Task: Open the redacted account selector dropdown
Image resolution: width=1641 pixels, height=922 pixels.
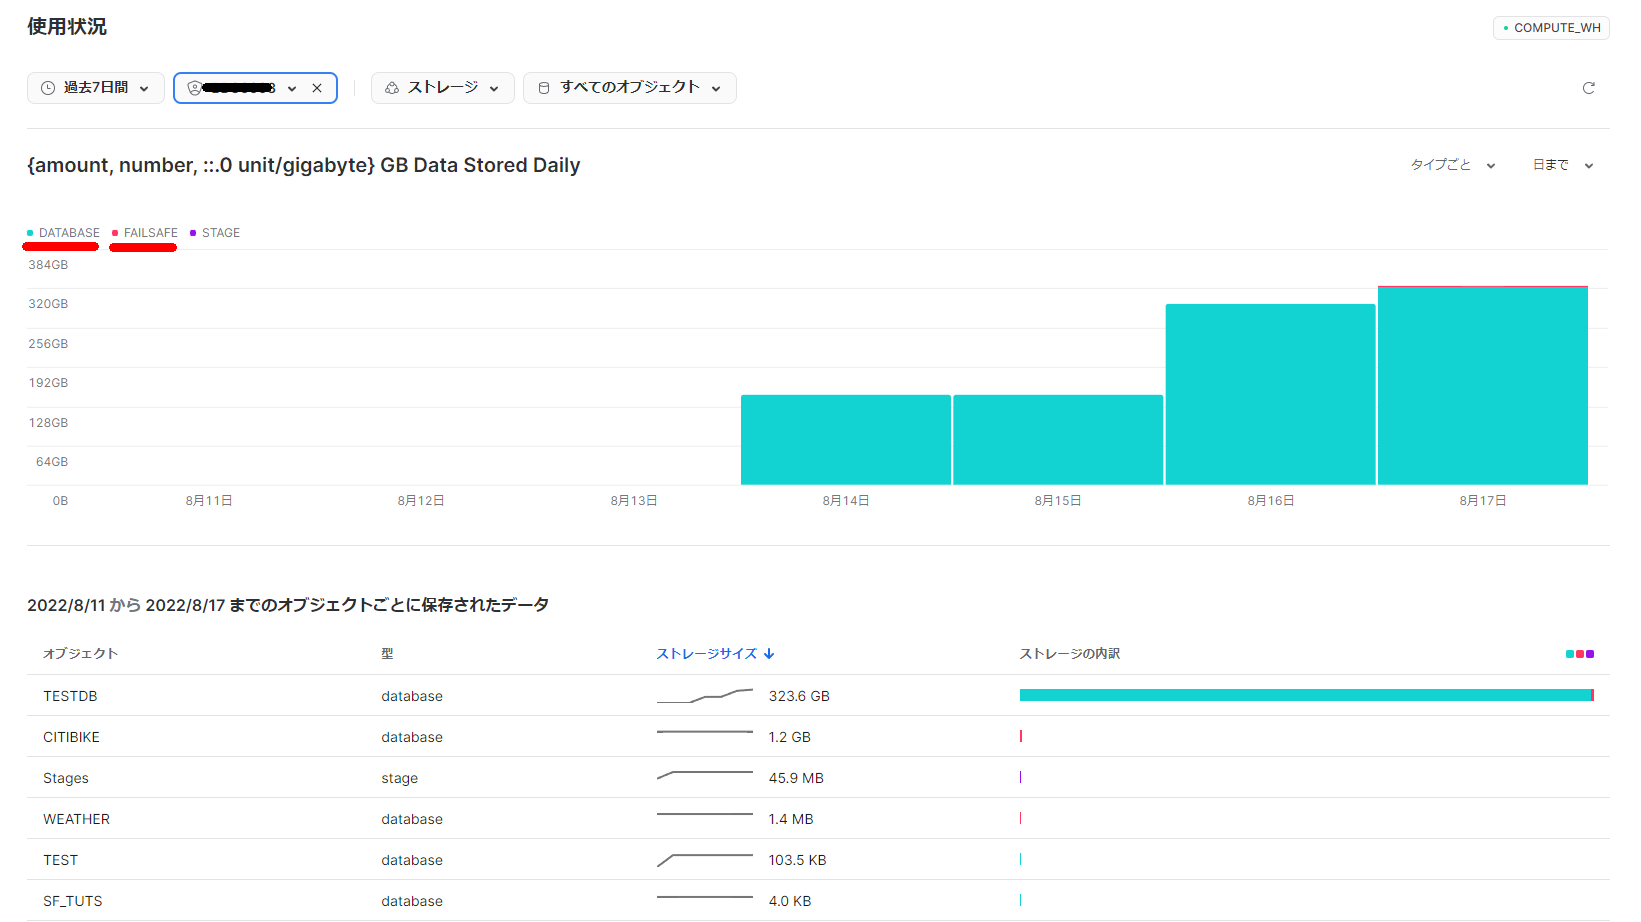Action: click(x=255, y=88)
